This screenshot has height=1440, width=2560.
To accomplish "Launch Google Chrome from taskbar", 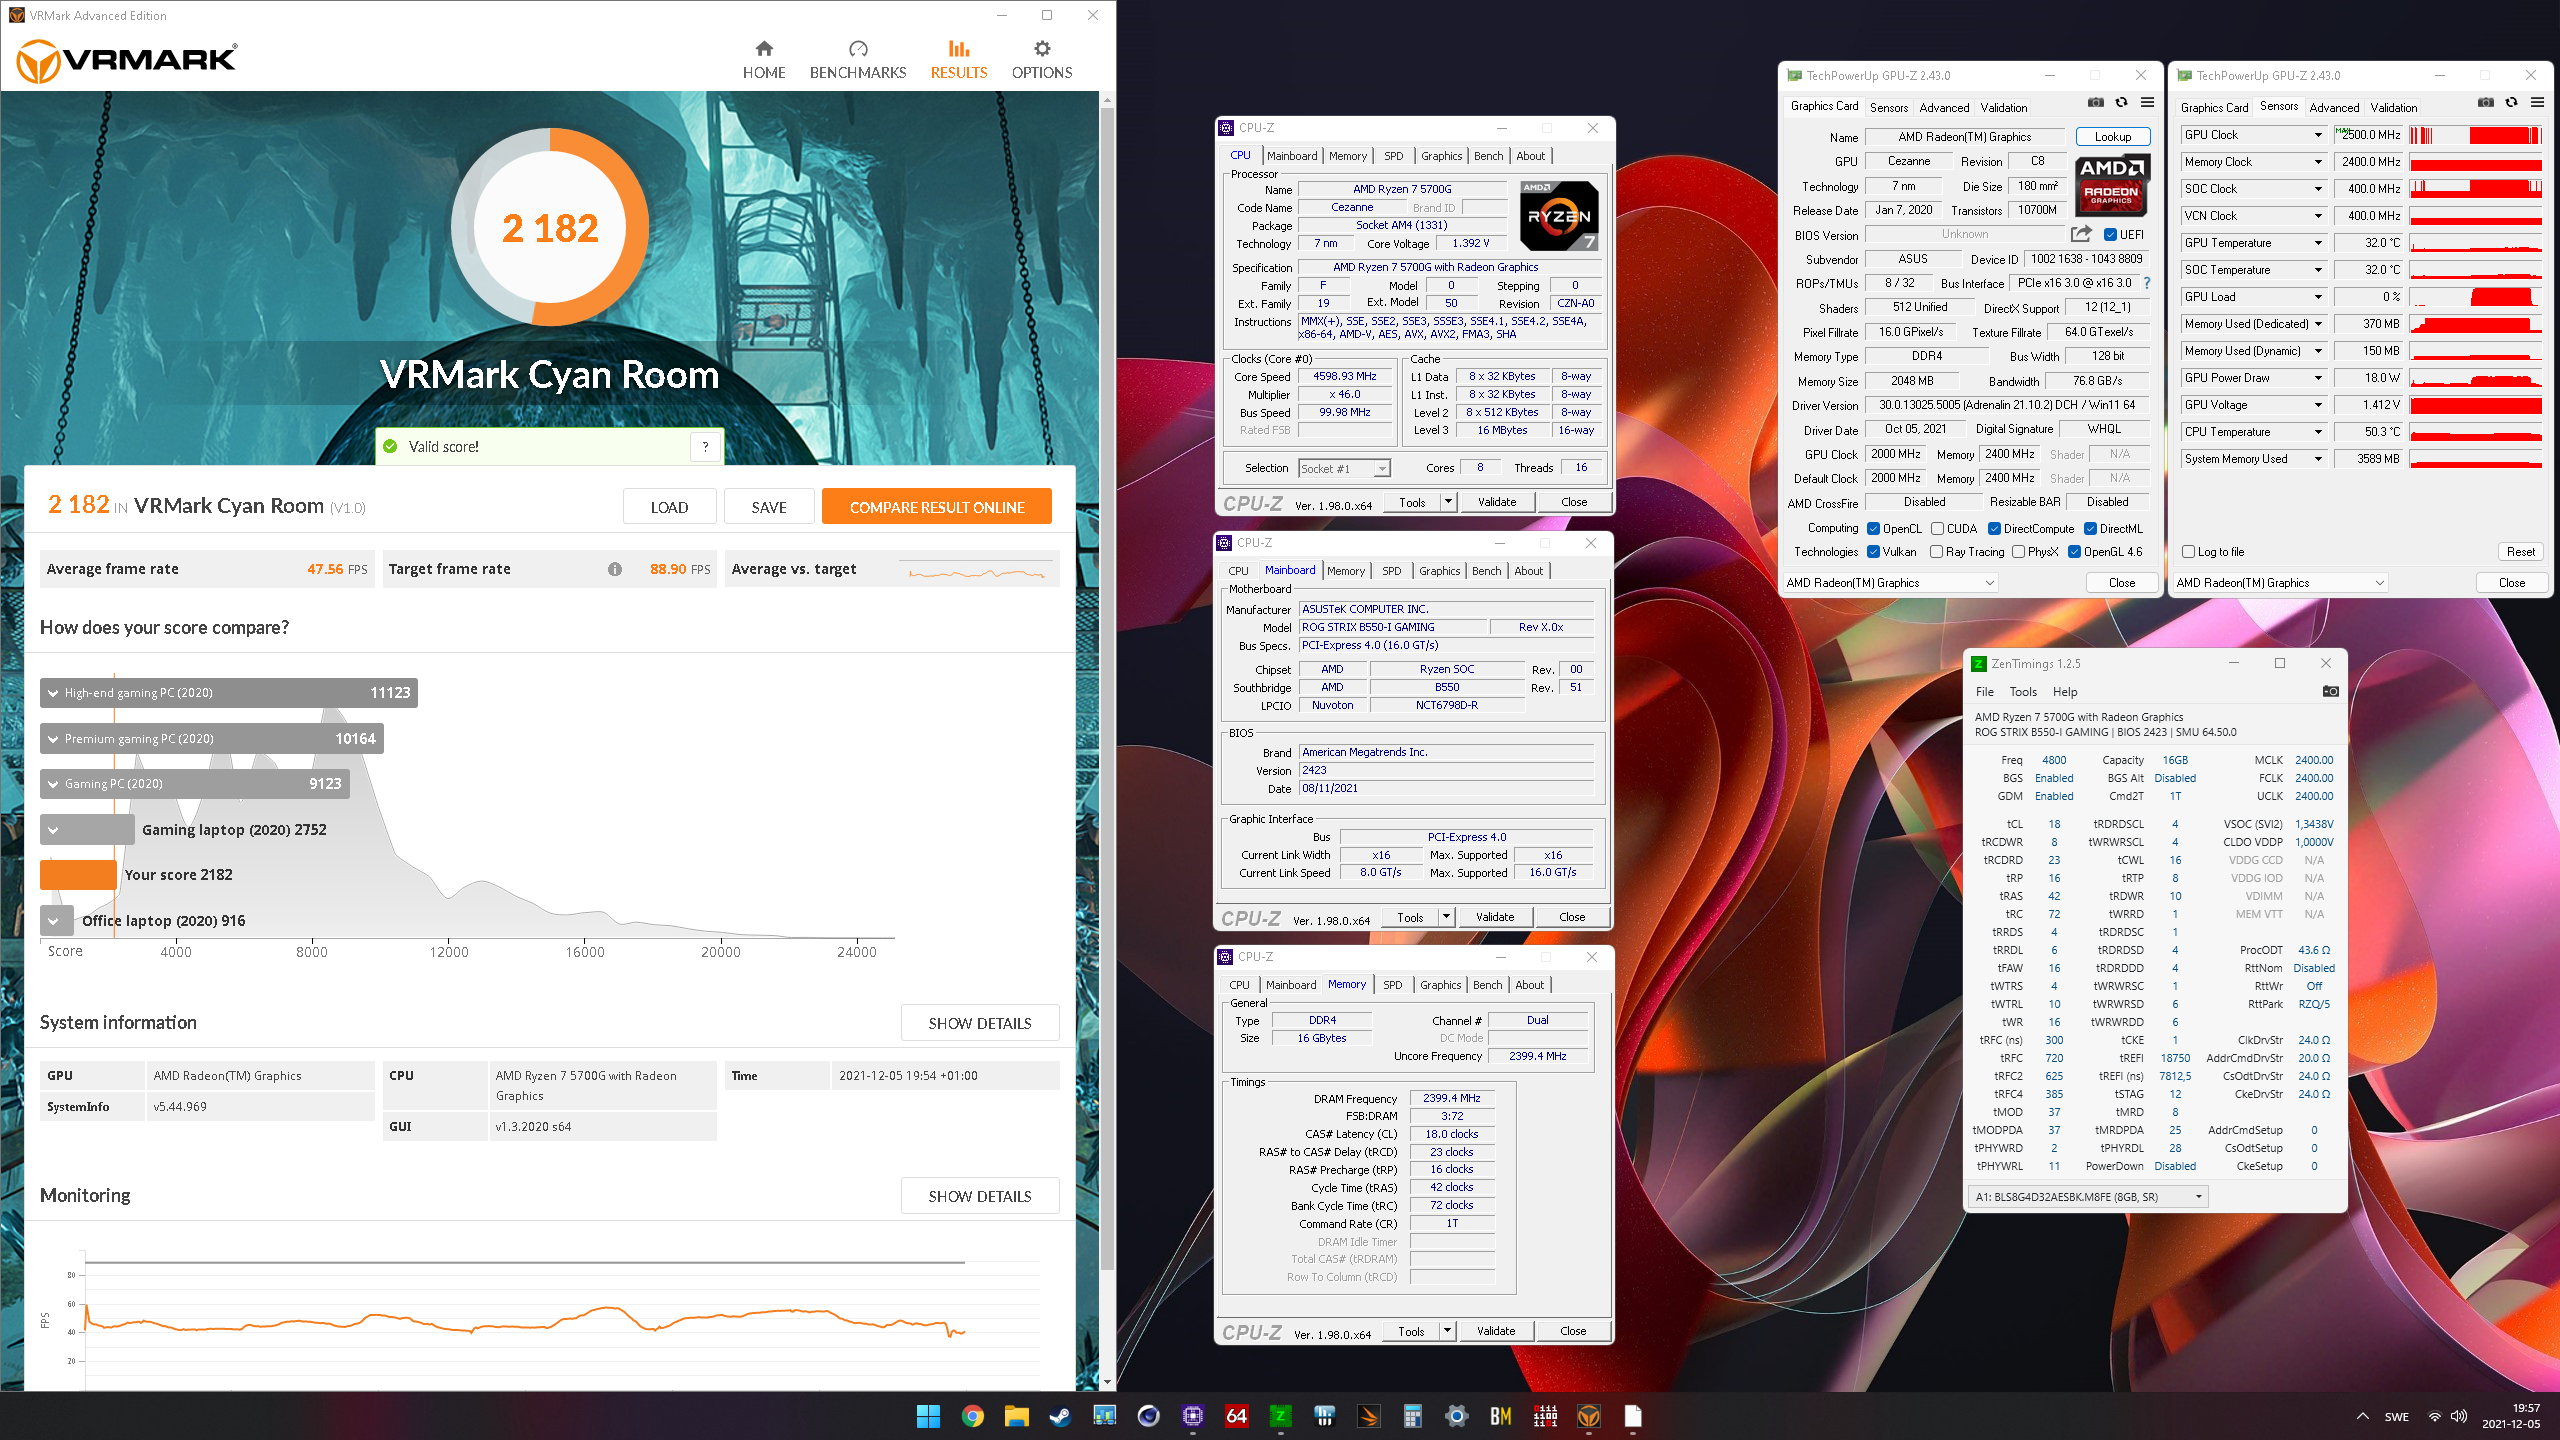I will (x=972, y=1416).
